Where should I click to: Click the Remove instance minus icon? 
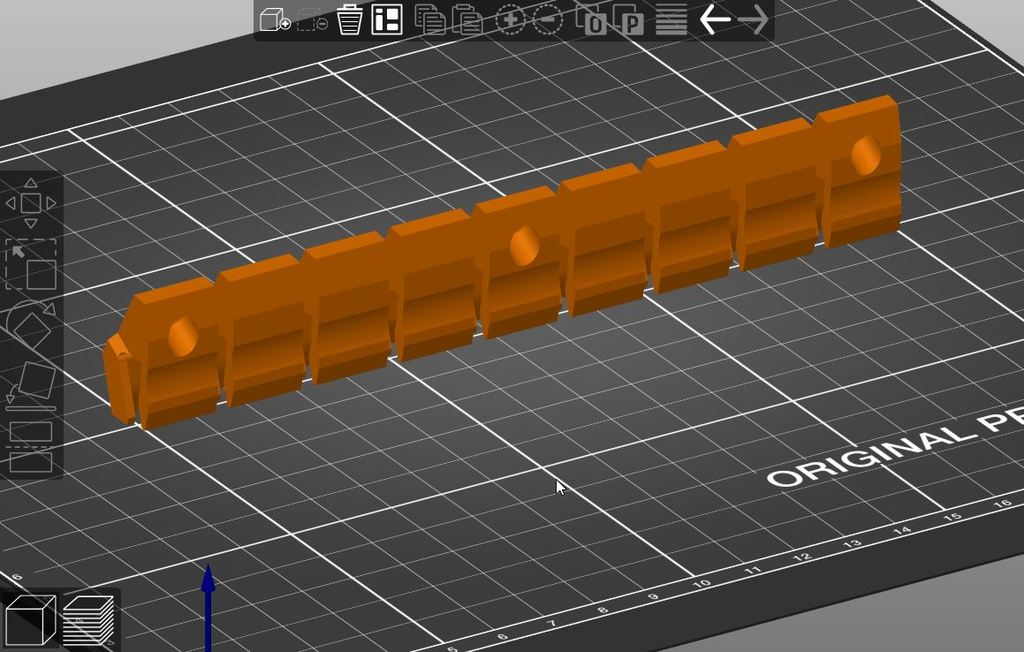coord(547,20)
